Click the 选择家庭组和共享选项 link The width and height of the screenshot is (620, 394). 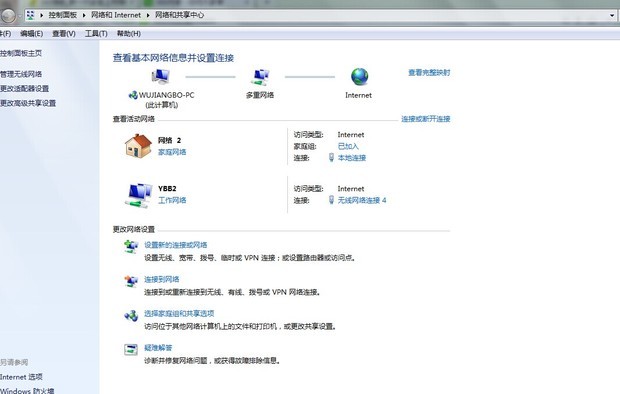[179, 313]
